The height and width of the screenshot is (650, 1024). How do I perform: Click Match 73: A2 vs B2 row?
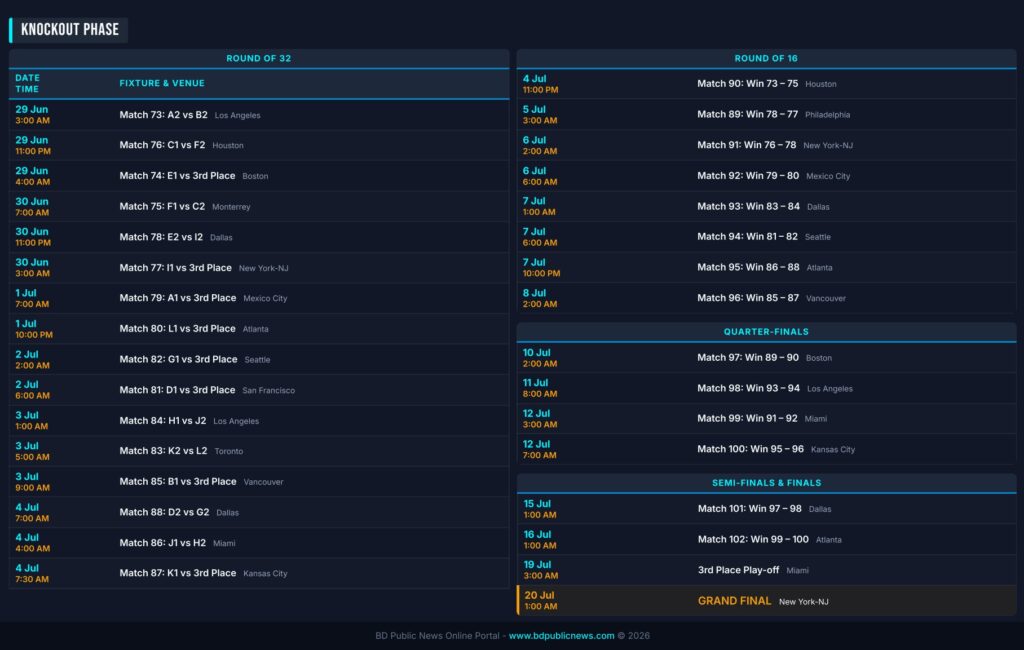[163, 115]
